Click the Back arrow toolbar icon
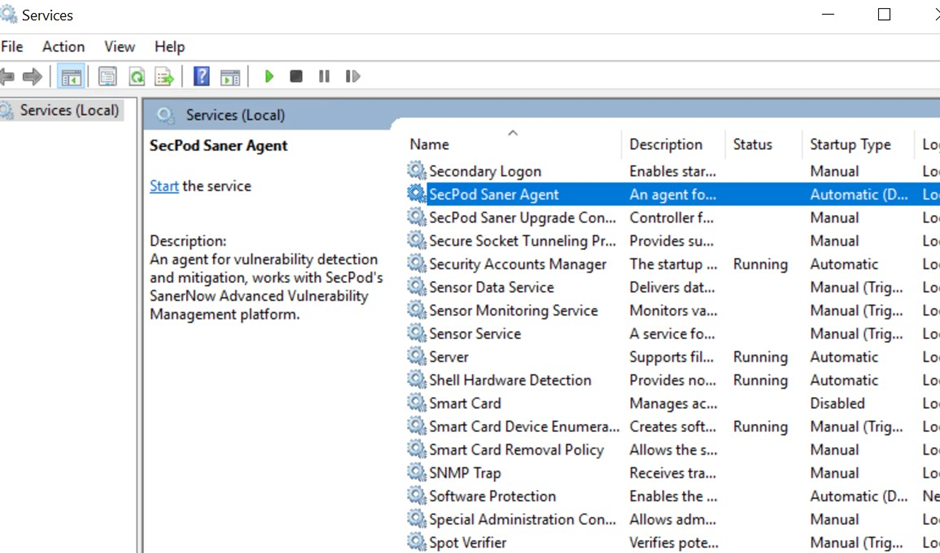The image size is (940, 553). point(7,76)
